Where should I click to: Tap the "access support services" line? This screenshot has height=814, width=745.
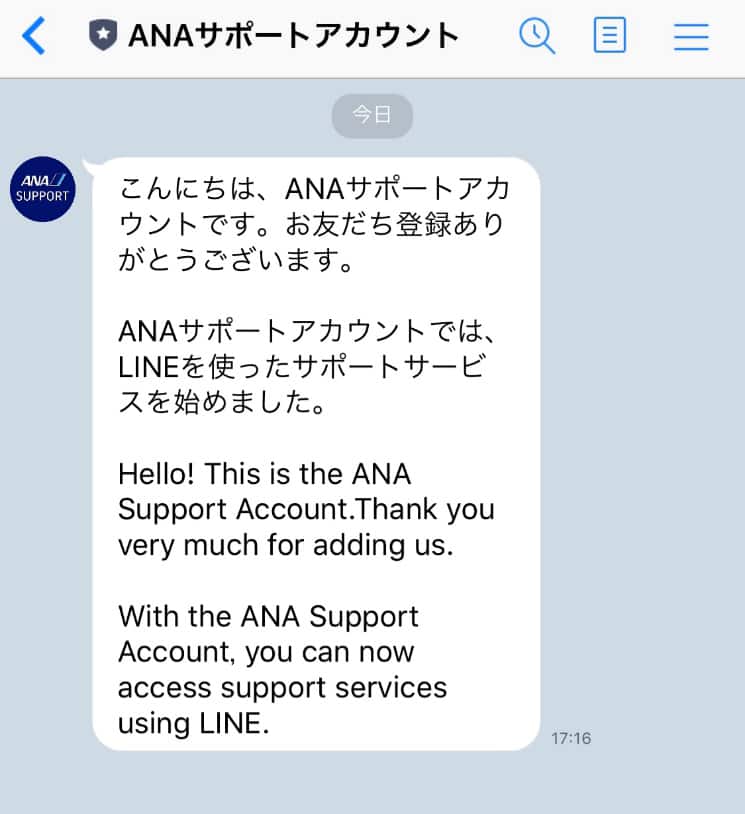pyautogui.click(x=282, y=688)
